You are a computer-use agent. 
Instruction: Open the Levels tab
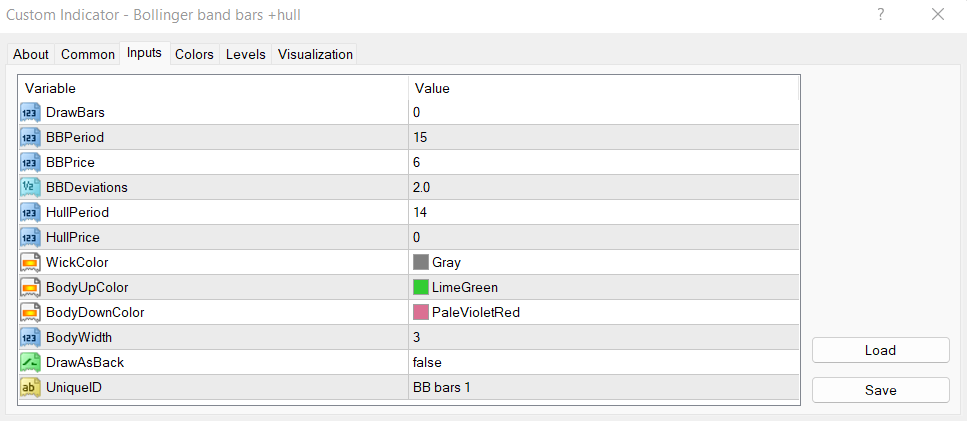(x=246, y=55)
